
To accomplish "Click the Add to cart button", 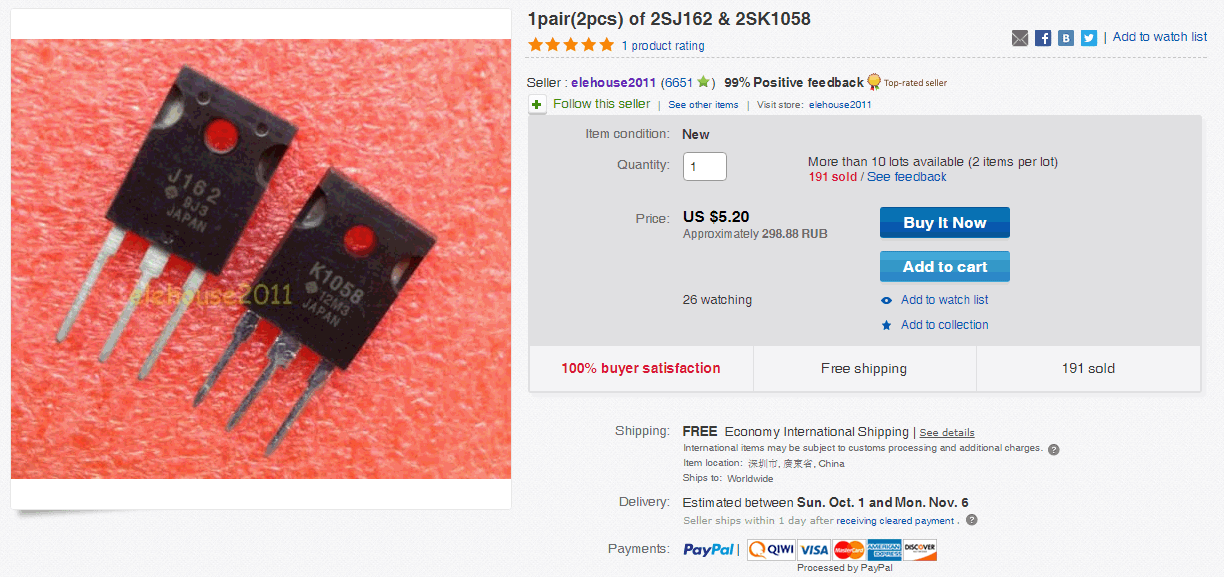I will 945,266.
